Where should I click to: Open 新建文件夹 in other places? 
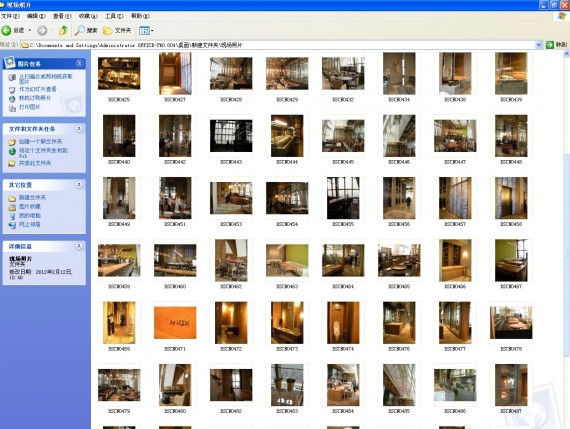(32, 197)
